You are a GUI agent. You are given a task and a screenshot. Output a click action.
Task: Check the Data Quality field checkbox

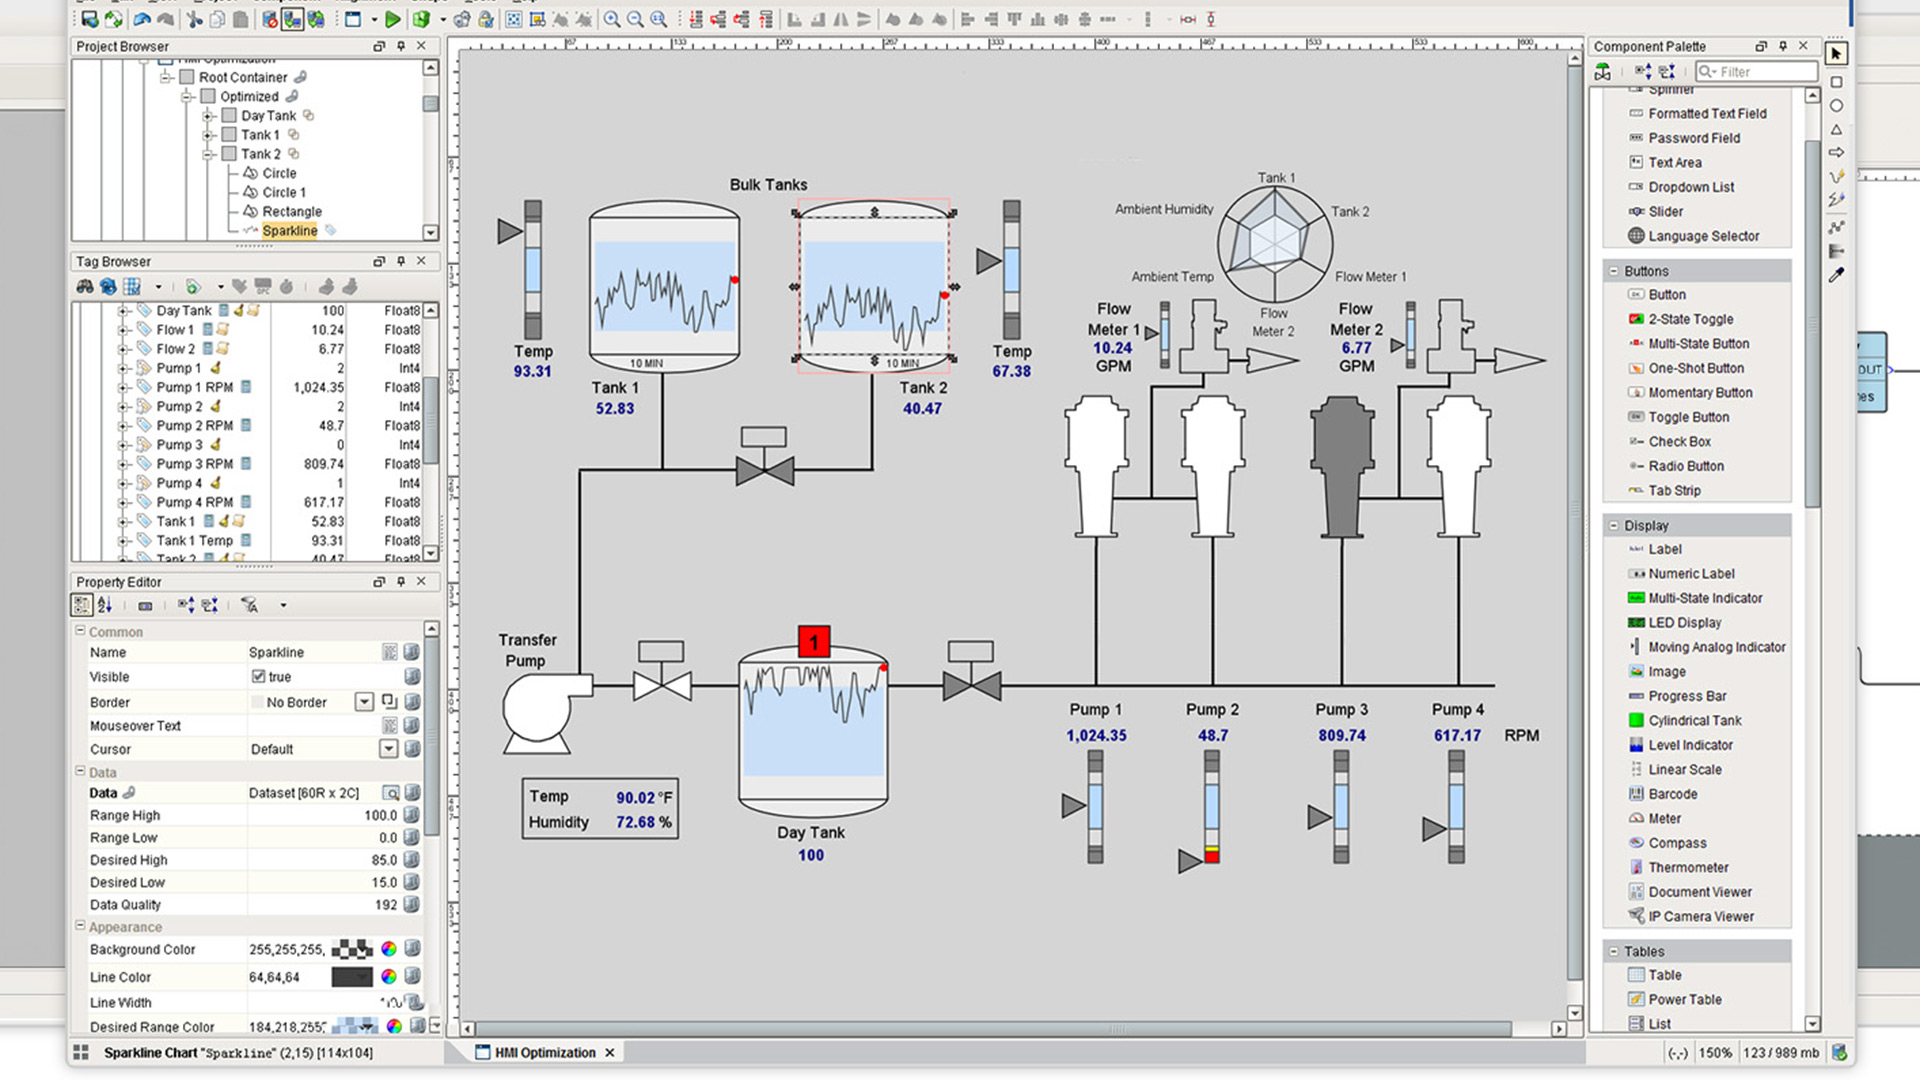pos(414,905)
